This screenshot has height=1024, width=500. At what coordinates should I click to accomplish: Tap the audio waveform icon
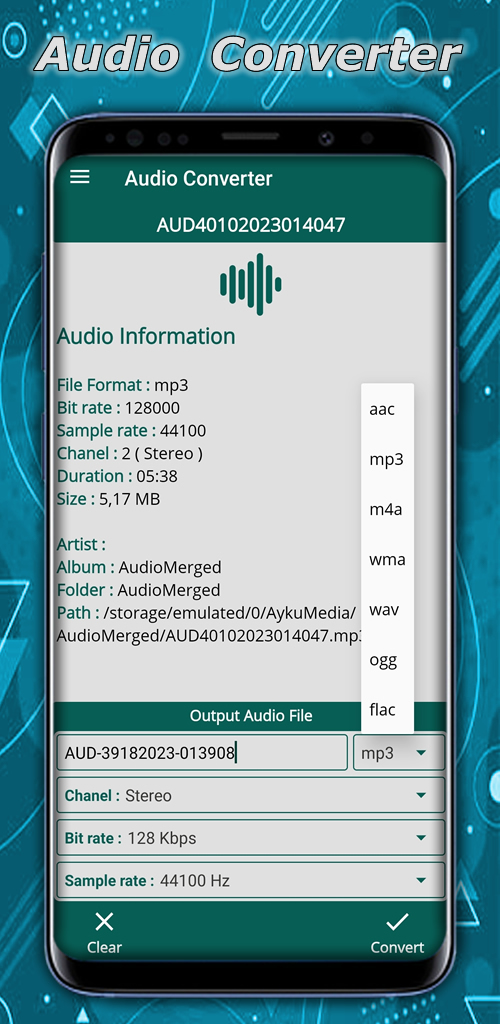251,284
